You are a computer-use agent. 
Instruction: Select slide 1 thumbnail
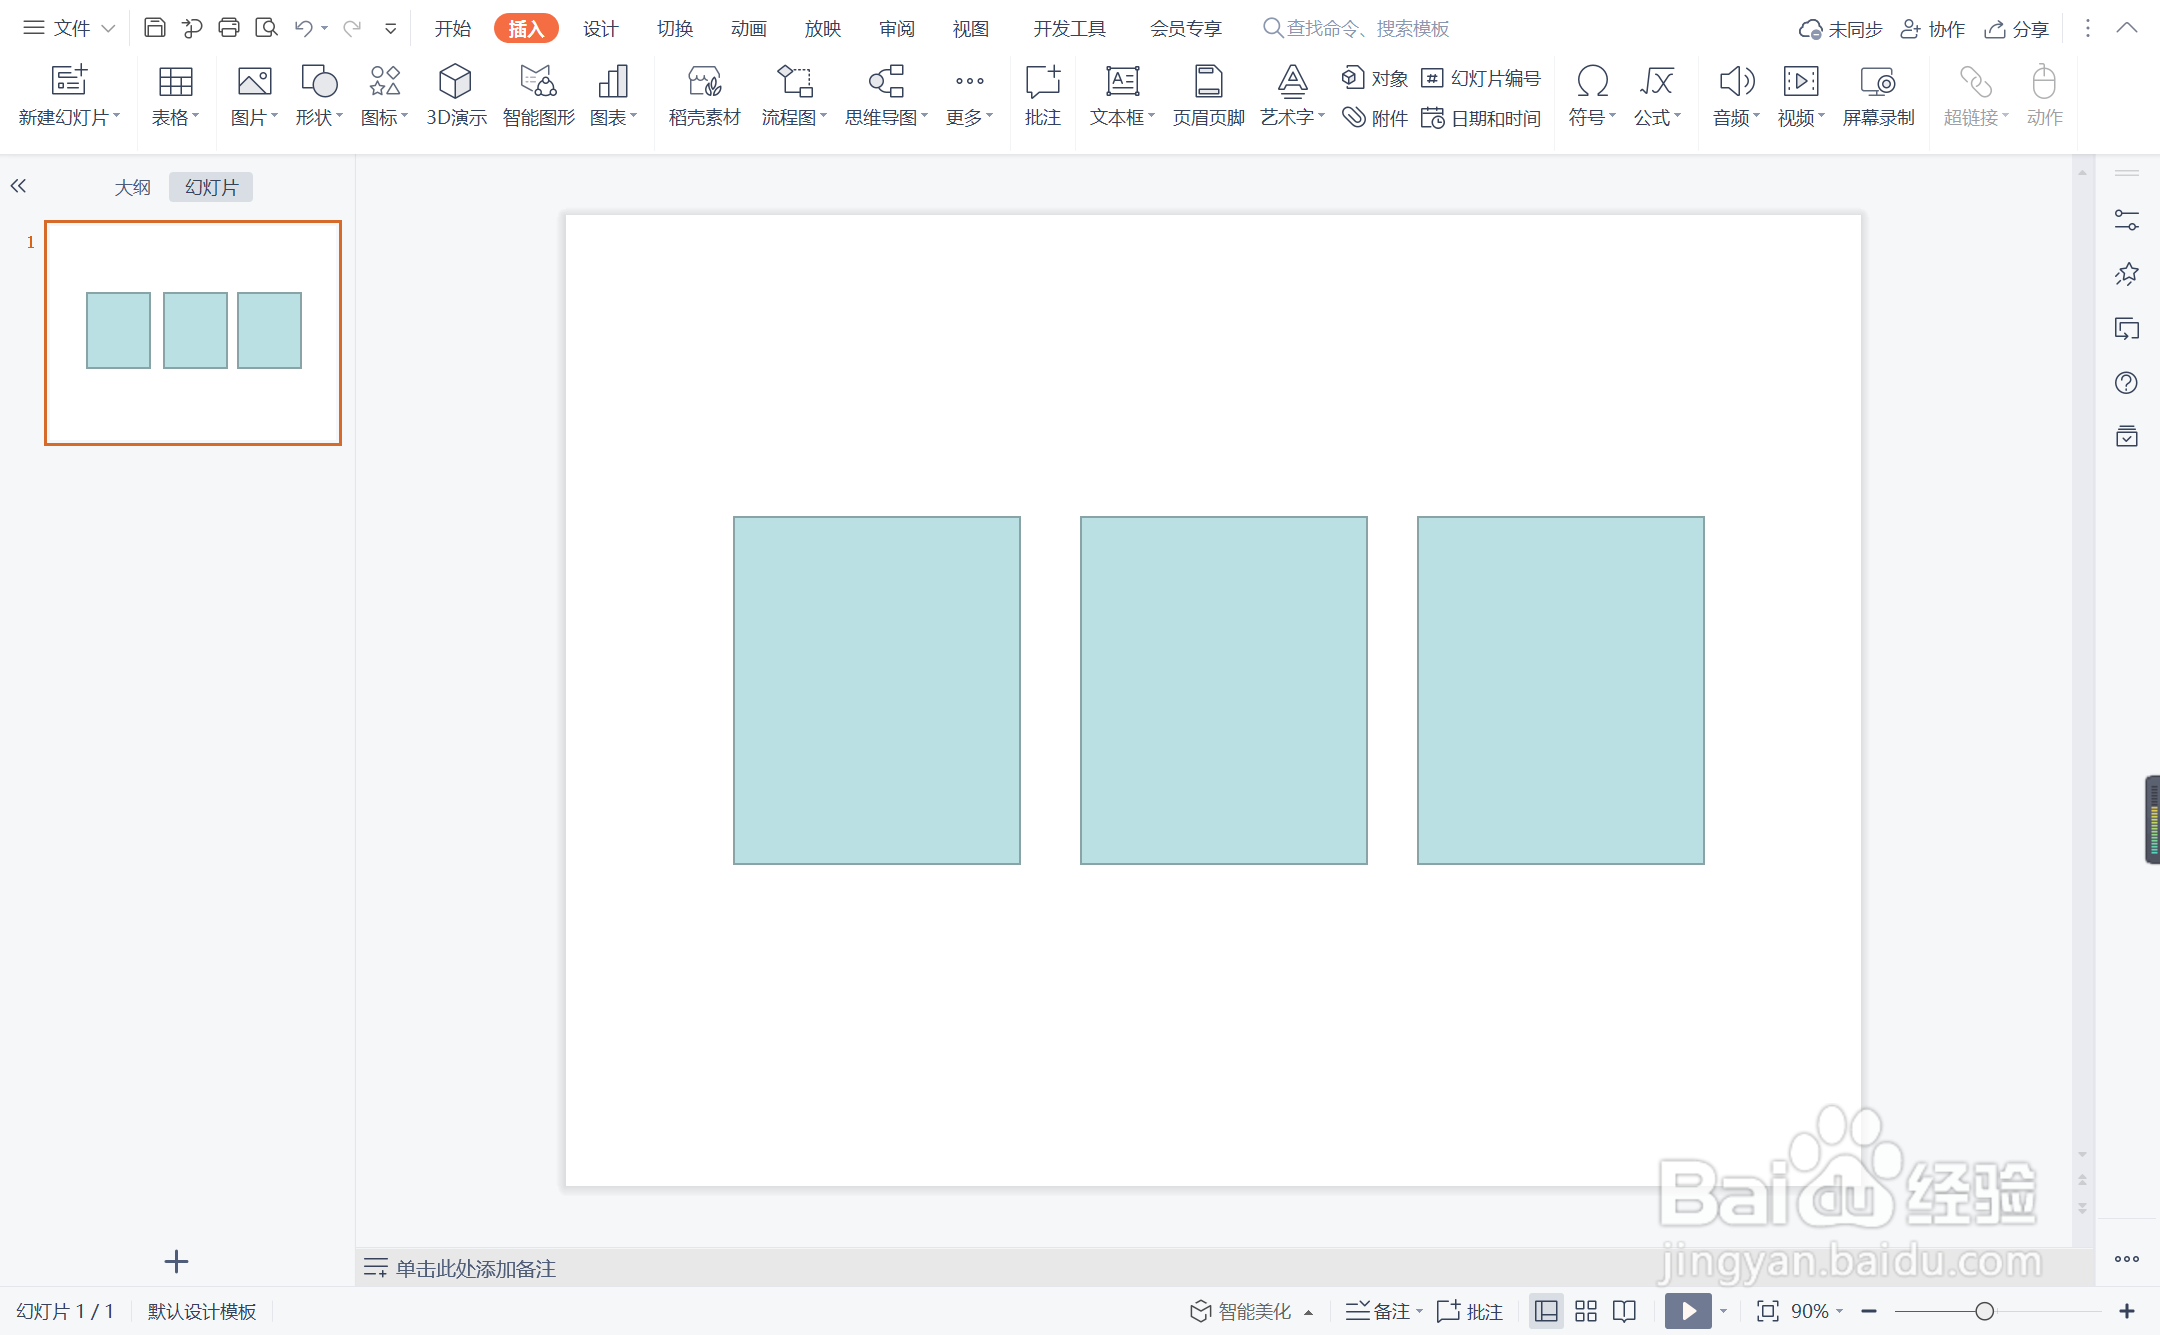click(x=193, y=332)
